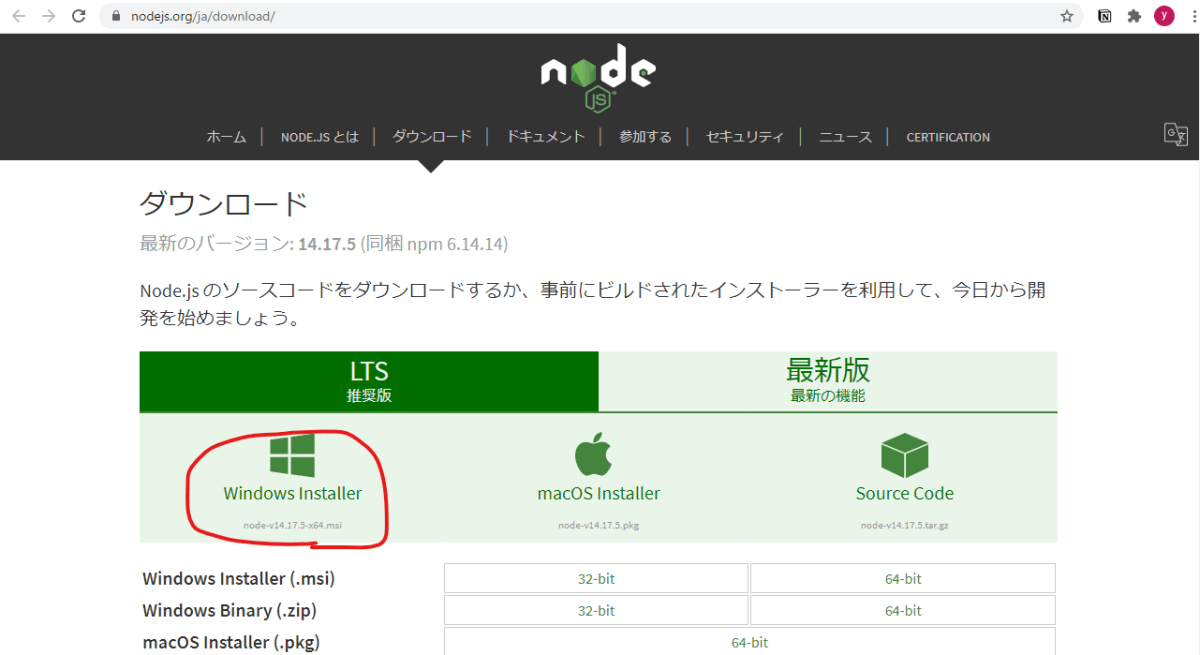
Task: Download Windows Installer (.msi) 32-bit
Action: click(x=596, y=578)
